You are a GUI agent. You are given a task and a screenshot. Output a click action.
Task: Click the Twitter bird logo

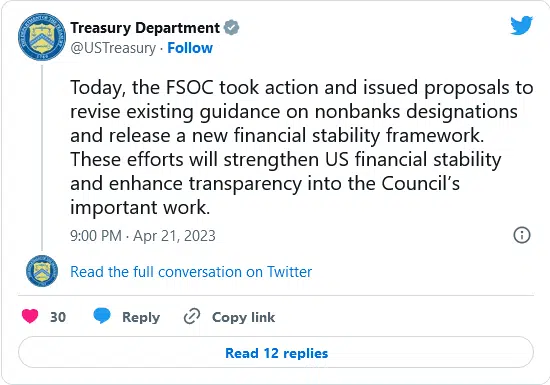pyautogui.click(x=522, y=25)
